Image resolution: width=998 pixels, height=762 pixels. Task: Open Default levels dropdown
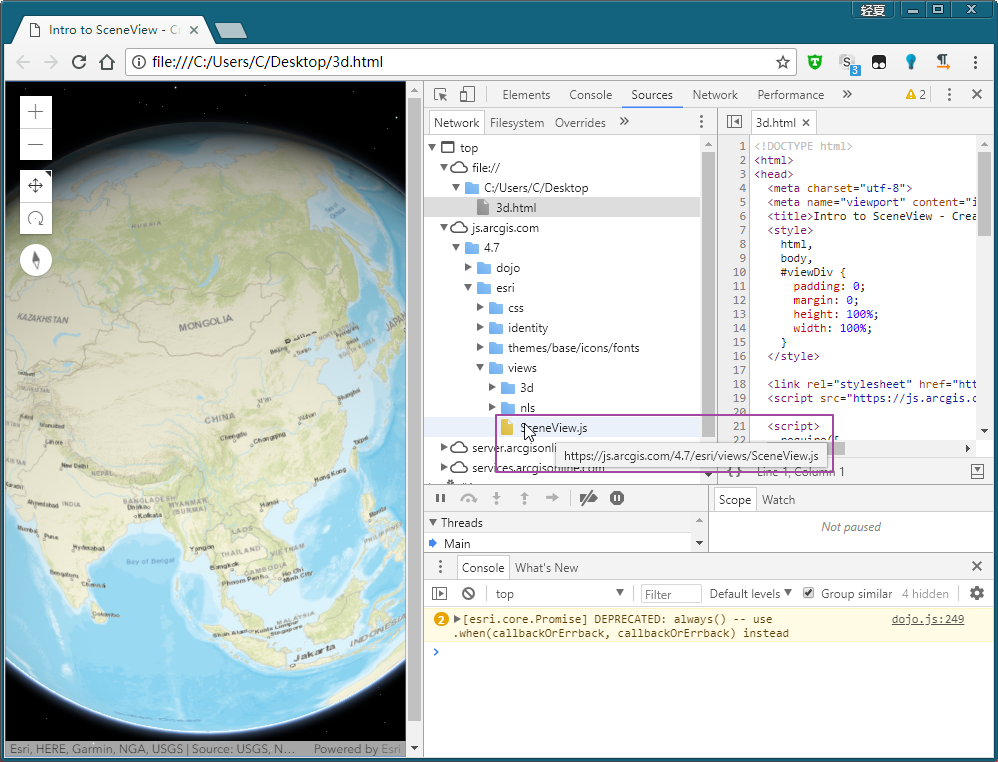click(750, 593)
